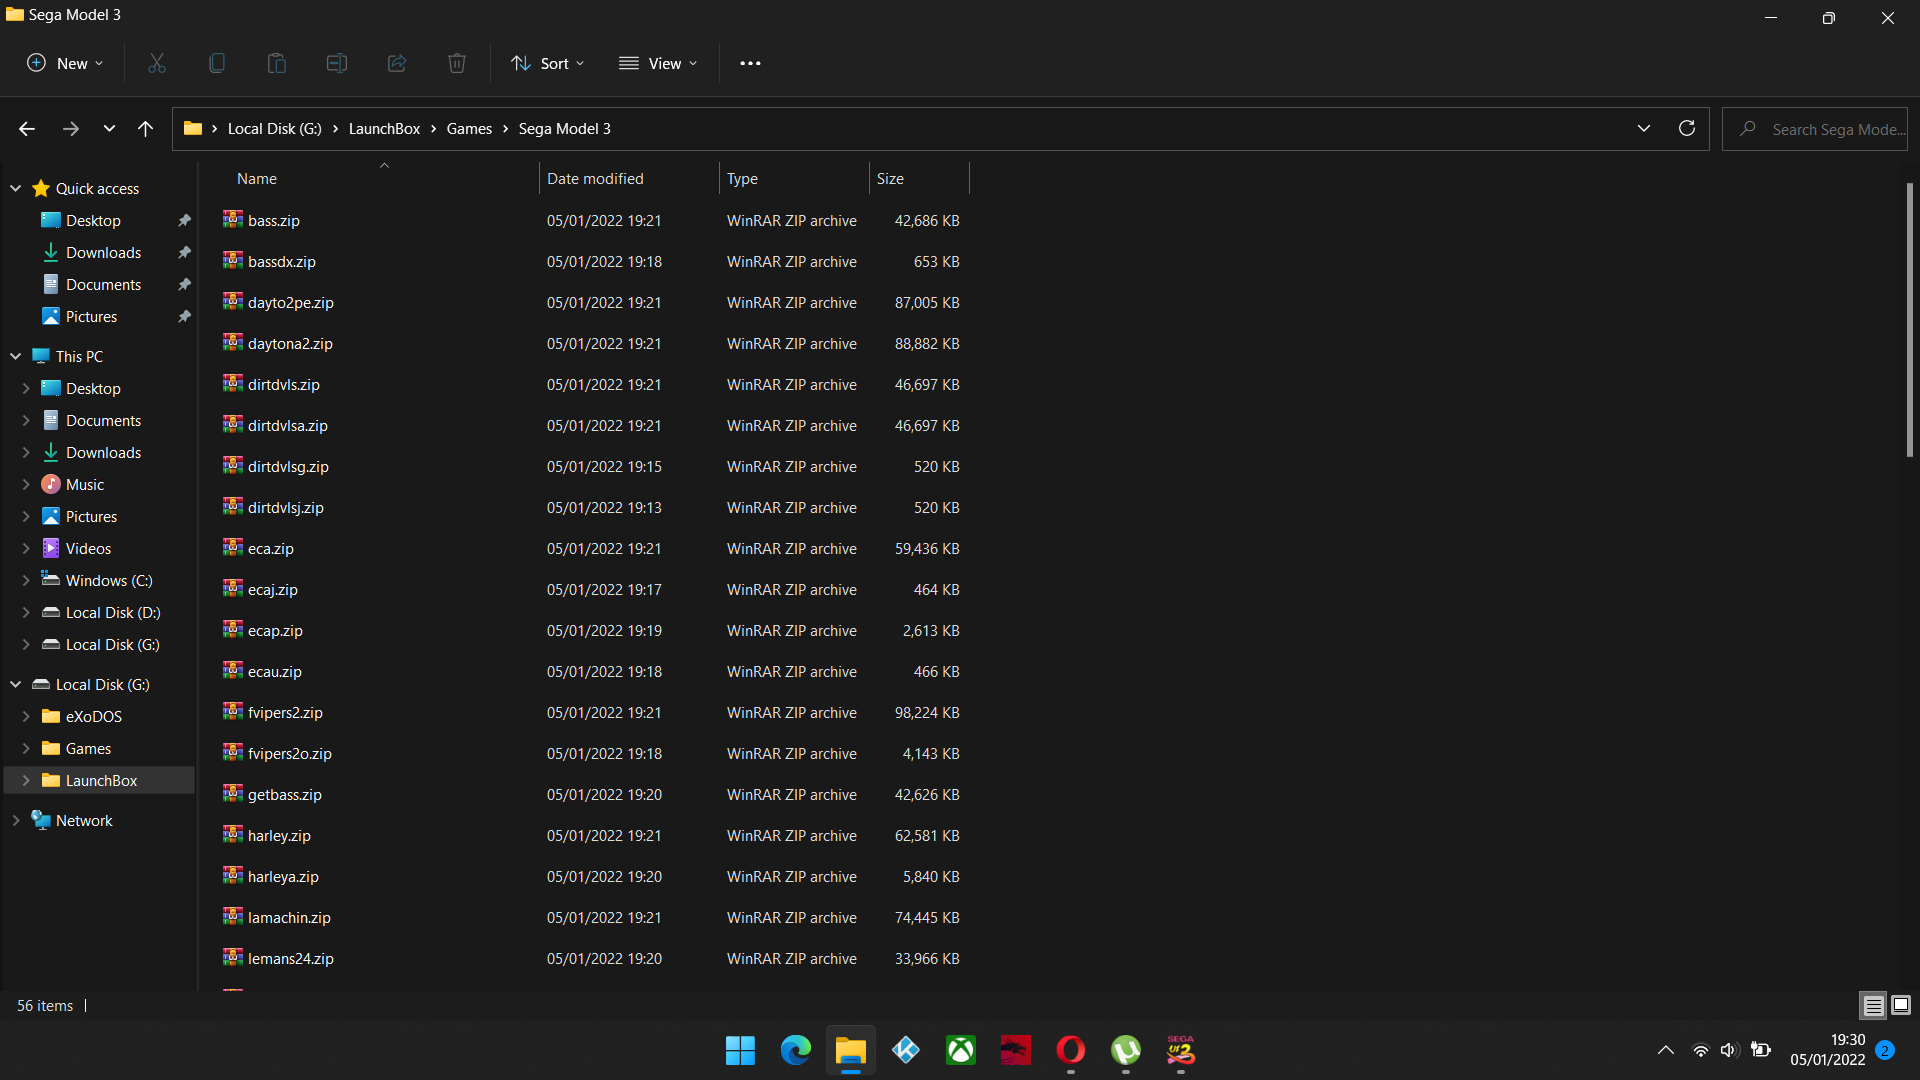Open uTorrent from the taskbar

1126,1050
